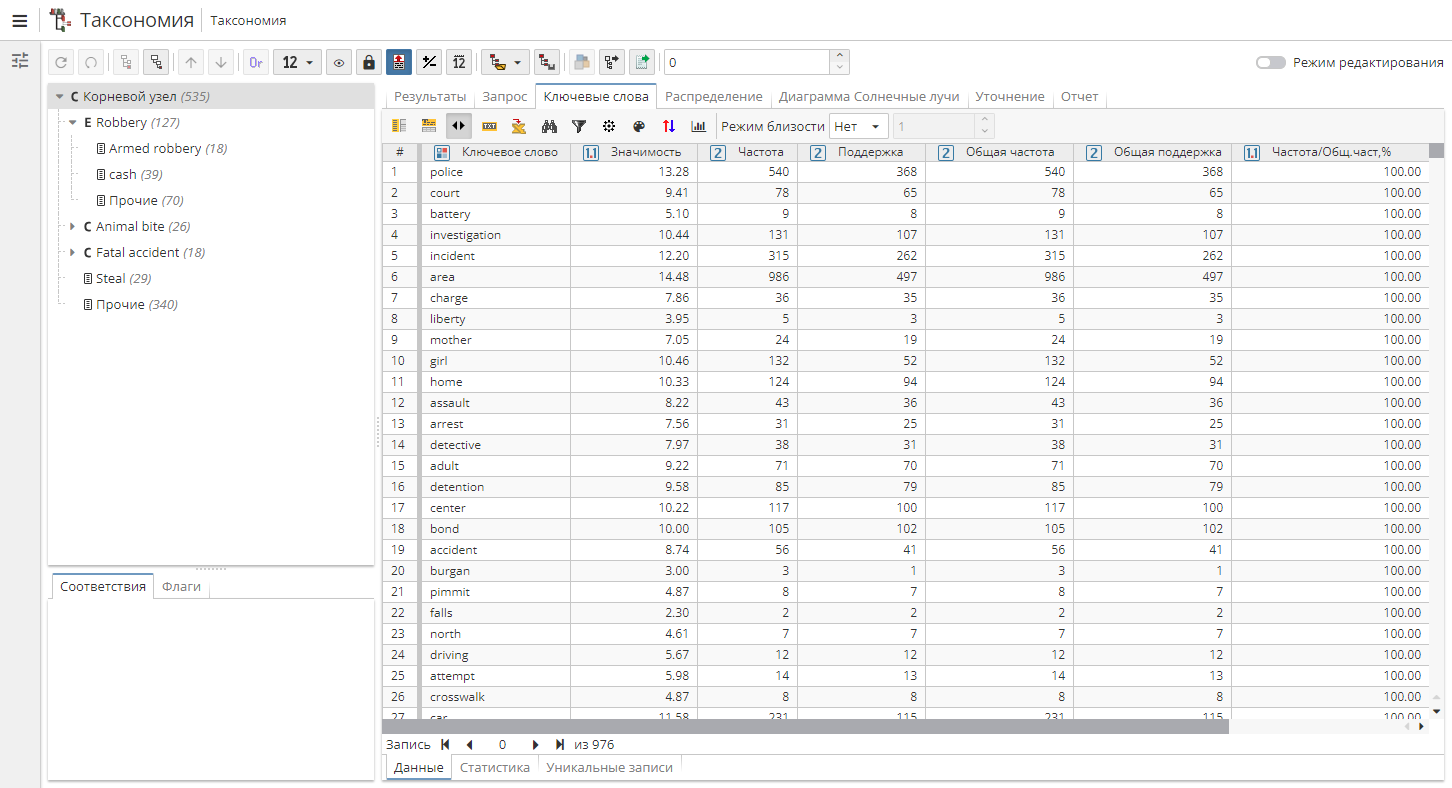Open the left sidebar settings sliders icon
Viewport: 1452px width, 788px height.
point(20,61)
